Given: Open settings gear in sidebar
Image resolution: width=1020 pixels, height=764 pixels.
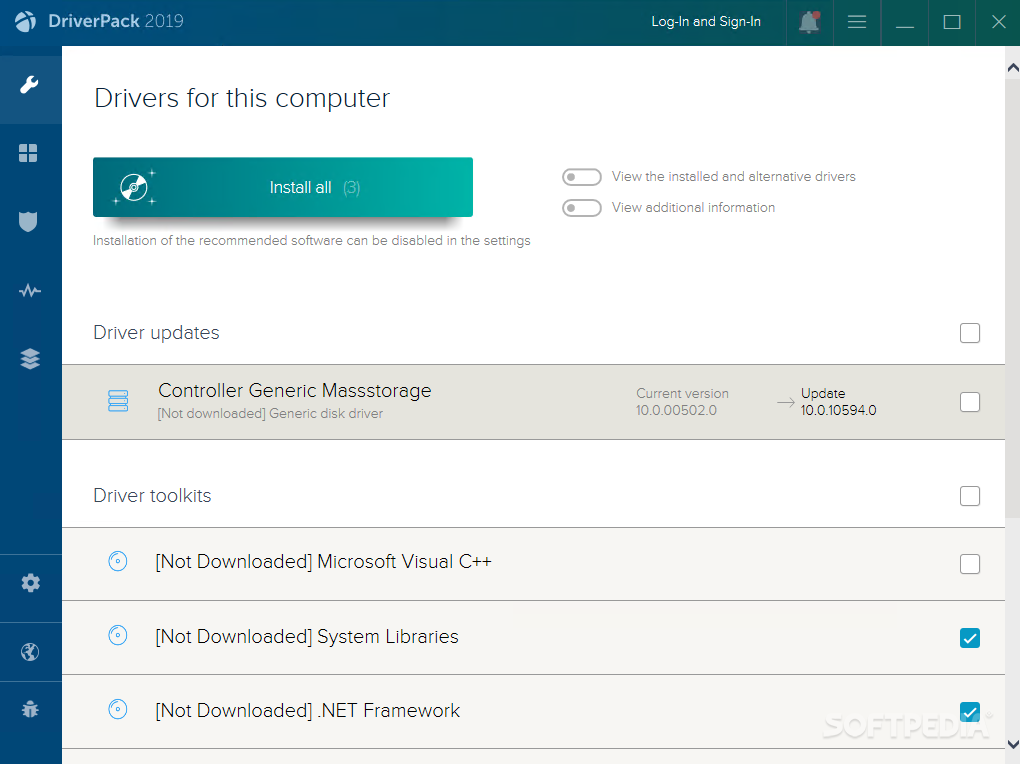Looking at the screenshot, I should pyautogui.click(x=30, y=583).
